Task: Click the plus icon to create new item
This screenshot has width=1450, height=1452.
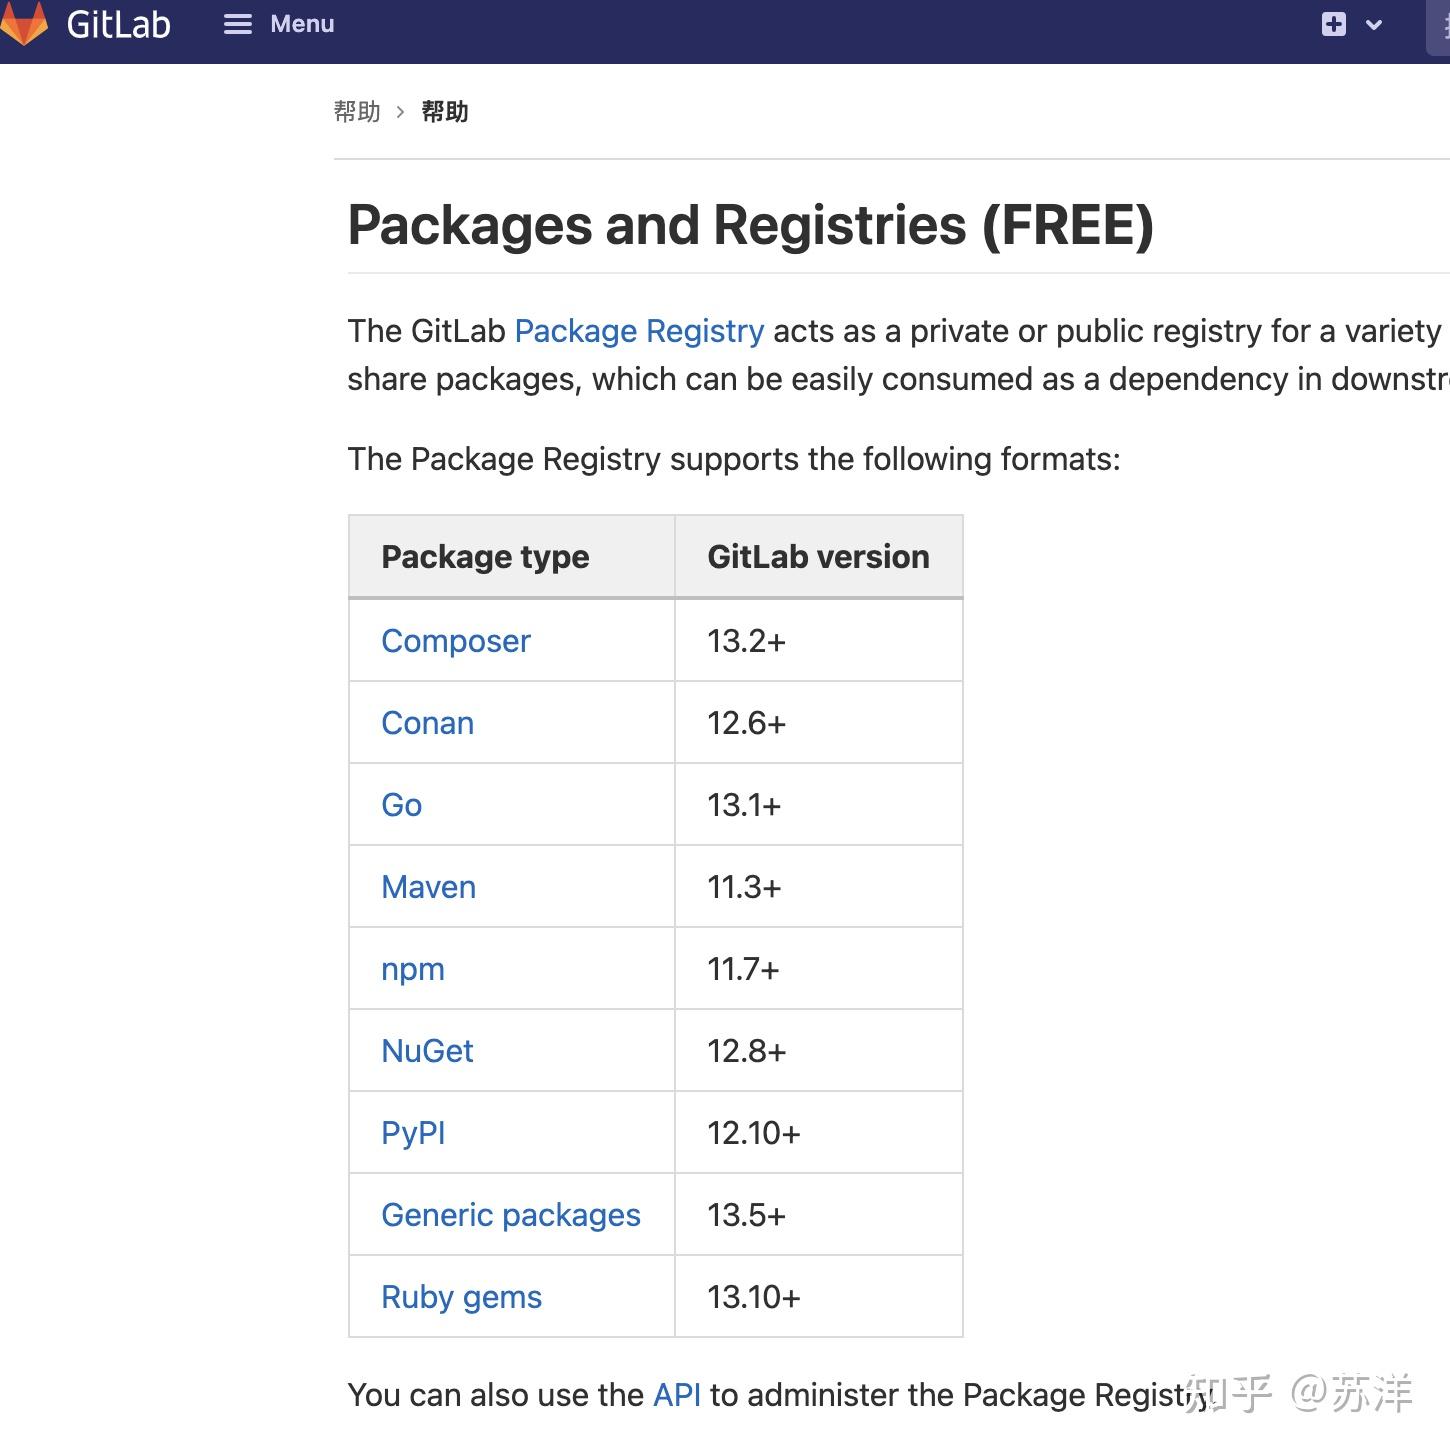Action: tap(1332, 24)
